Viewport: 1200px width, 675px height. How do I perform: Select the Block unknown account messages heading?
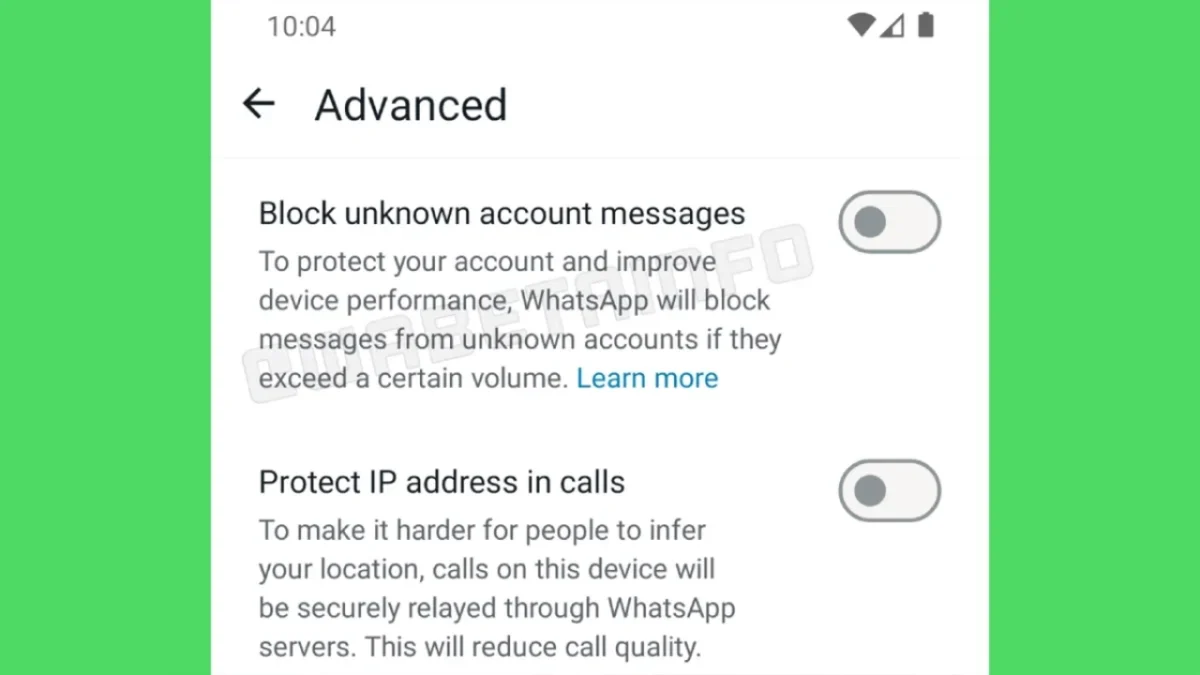pyautogui.click(x=502, y=213)
